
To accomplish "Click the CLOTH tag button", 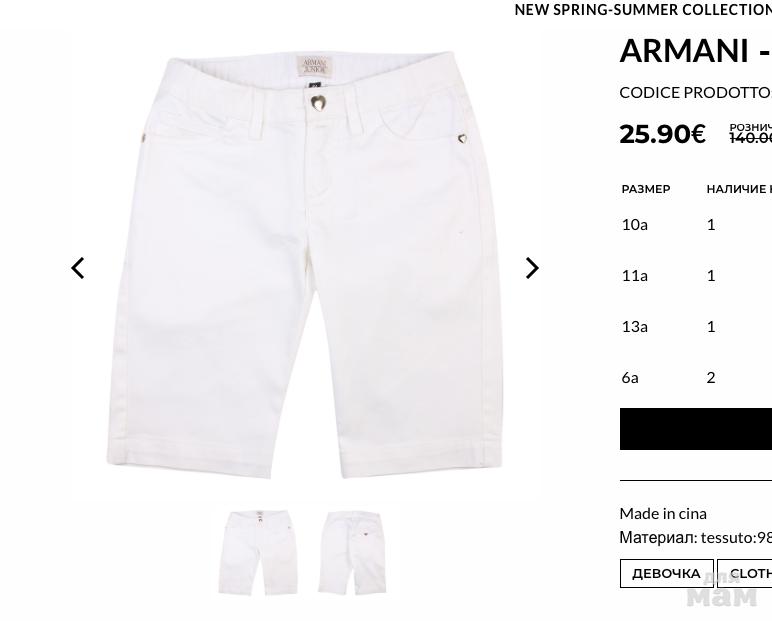I will pos(748,573).
